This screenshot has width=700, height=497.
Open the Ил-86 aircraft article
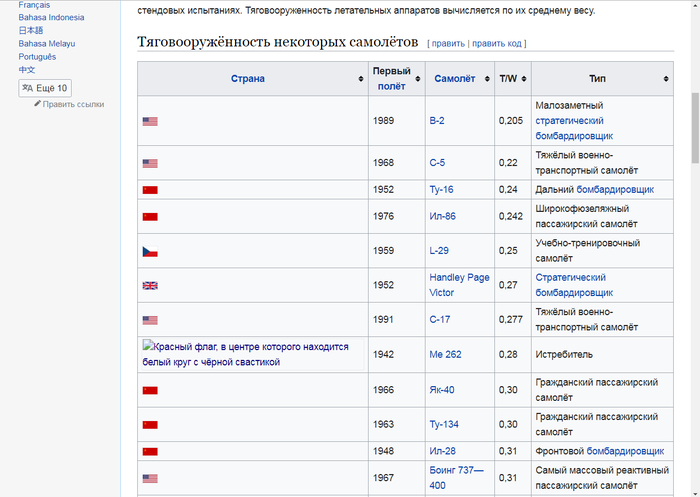[443, 216]
